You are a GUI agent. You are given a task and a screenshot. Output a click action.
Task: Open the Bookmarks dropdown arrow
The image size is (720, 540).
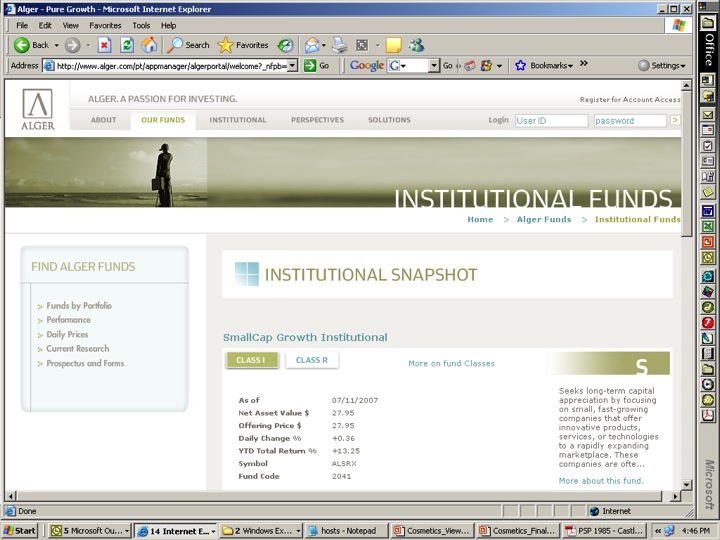pos(571,66)
